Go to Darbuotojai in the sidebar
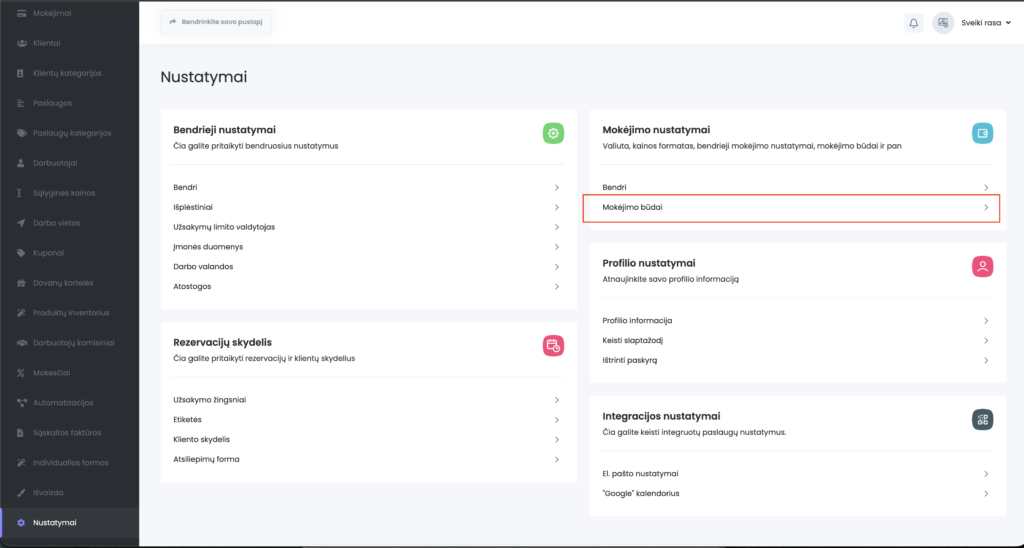 click(55, 163)
